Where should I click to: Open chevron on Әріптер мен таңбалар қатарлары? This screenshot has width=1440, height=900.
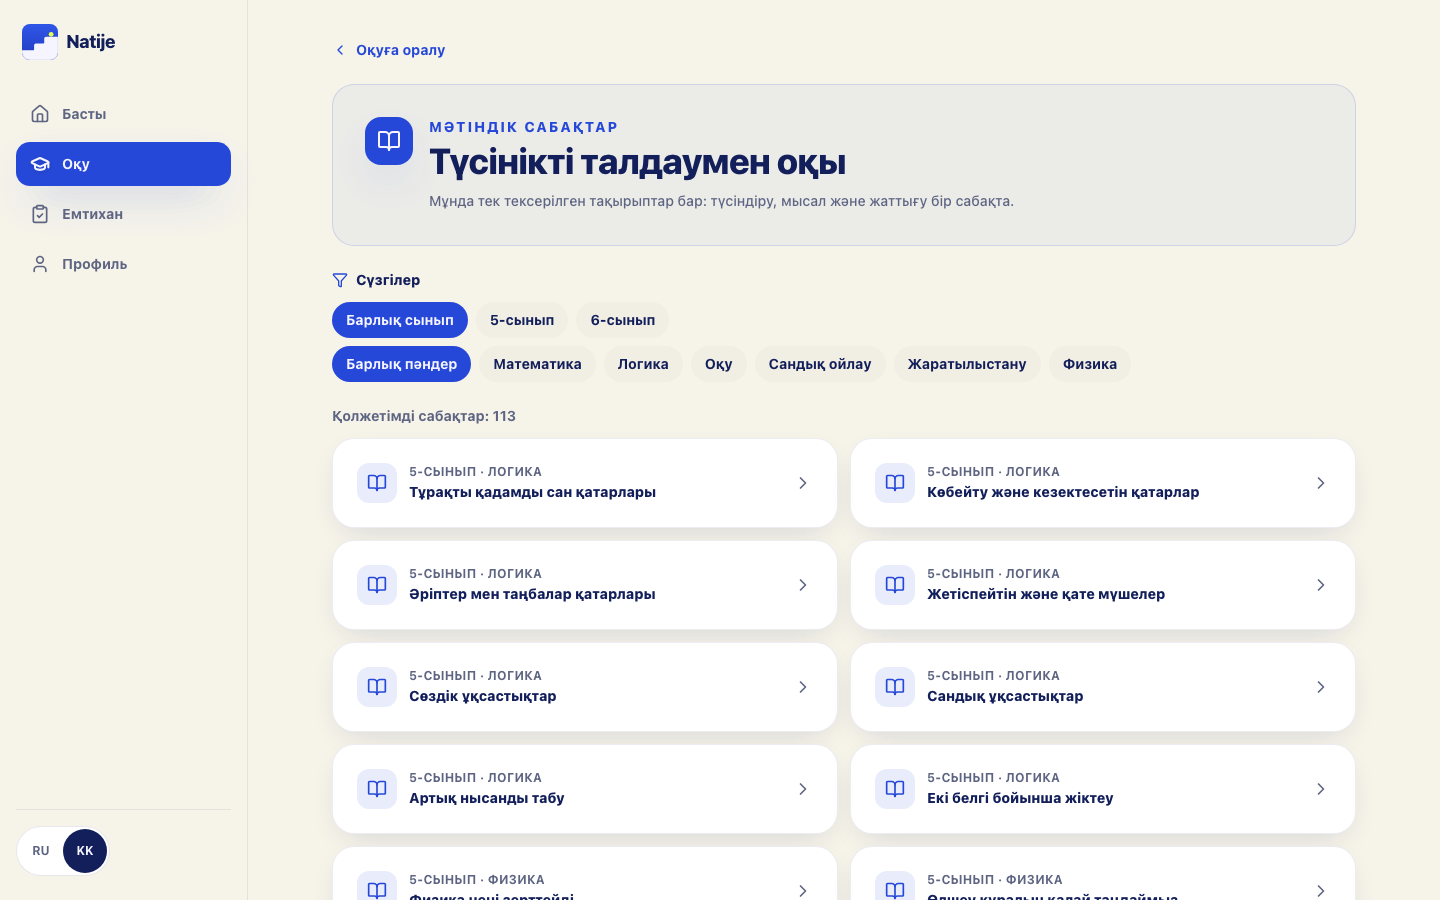click(803, 585)
